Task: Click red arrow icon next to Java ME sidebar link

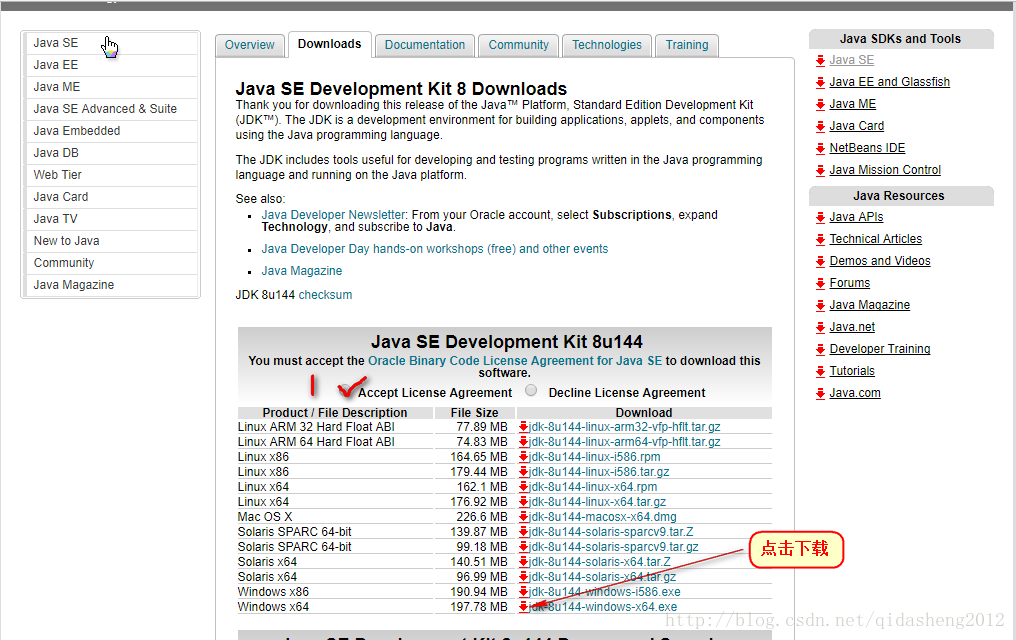Action: 820,104
